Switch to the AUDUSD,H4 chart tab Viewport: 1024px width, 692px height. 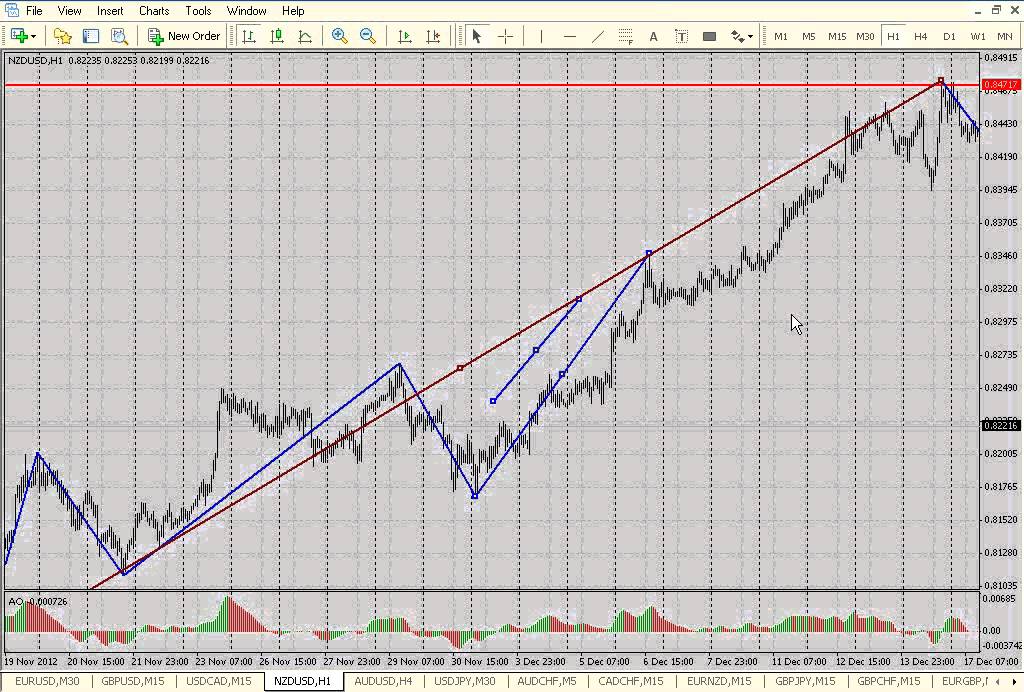click(382, 682)
